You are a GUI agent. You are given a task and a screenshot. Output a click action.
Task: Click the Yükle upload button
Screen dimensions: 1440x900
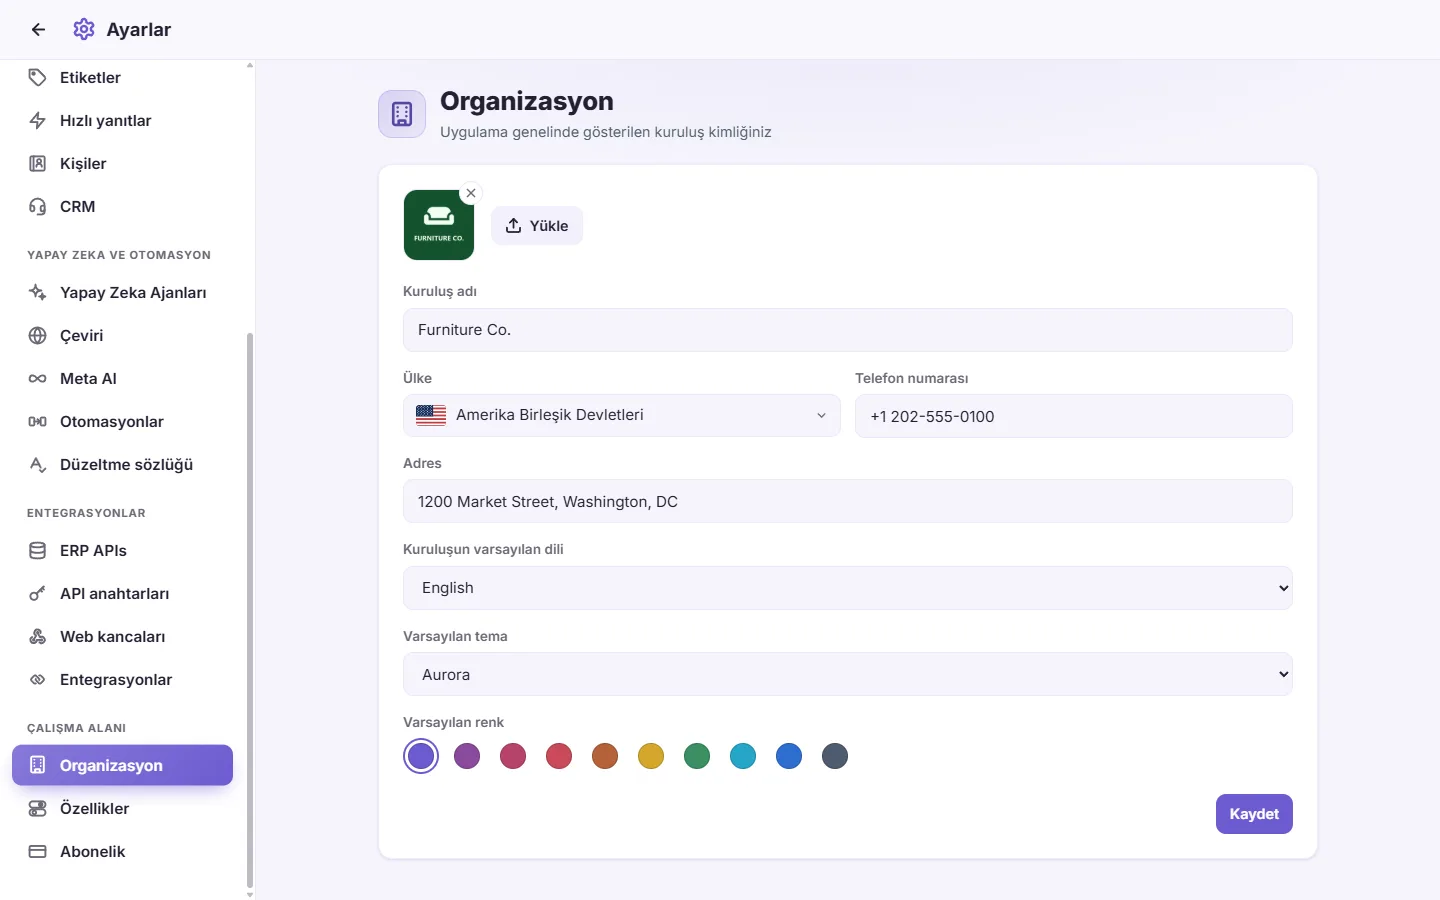pyautogui.click(x=537, y=226)
